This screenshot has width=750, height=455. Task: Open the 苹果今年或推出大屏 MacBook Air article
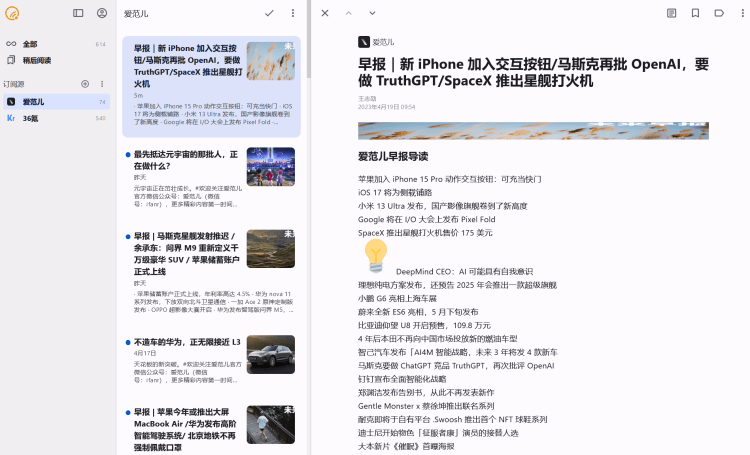(x=211, y=428)
